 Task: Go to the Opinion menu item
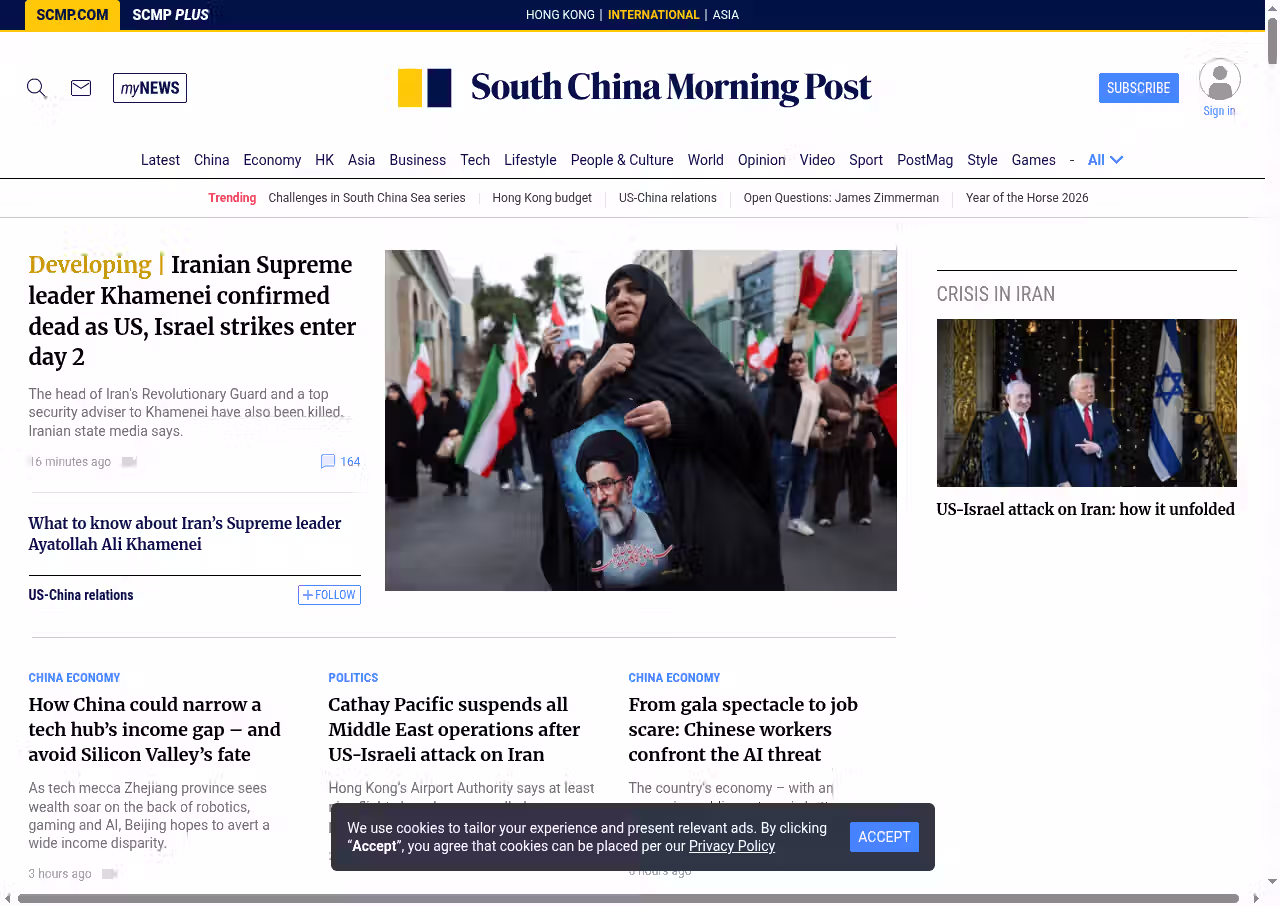pos(761,160)
